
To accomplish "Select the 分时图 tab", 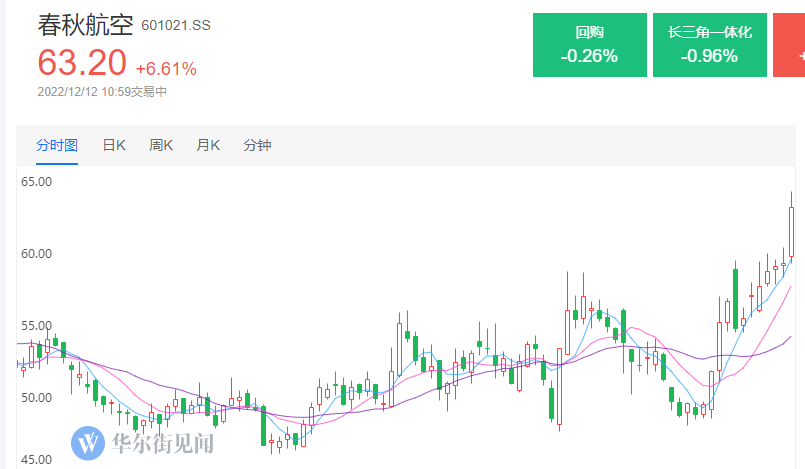I will point(57,145).
